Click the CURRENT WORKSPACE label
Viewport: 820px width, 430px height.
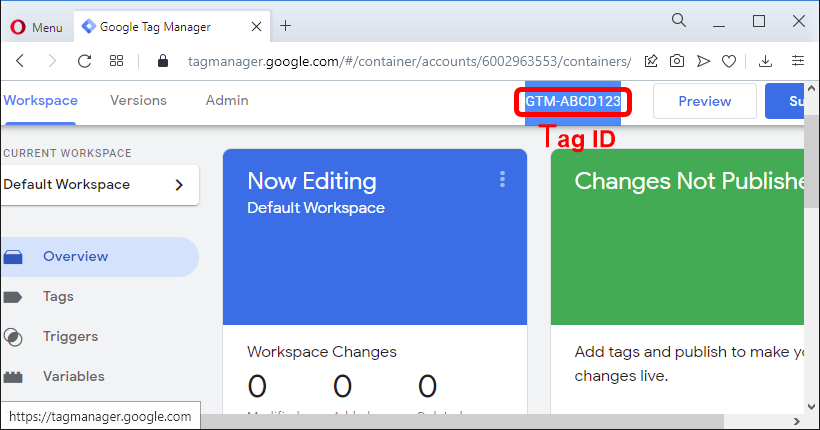tap(67, 153)
